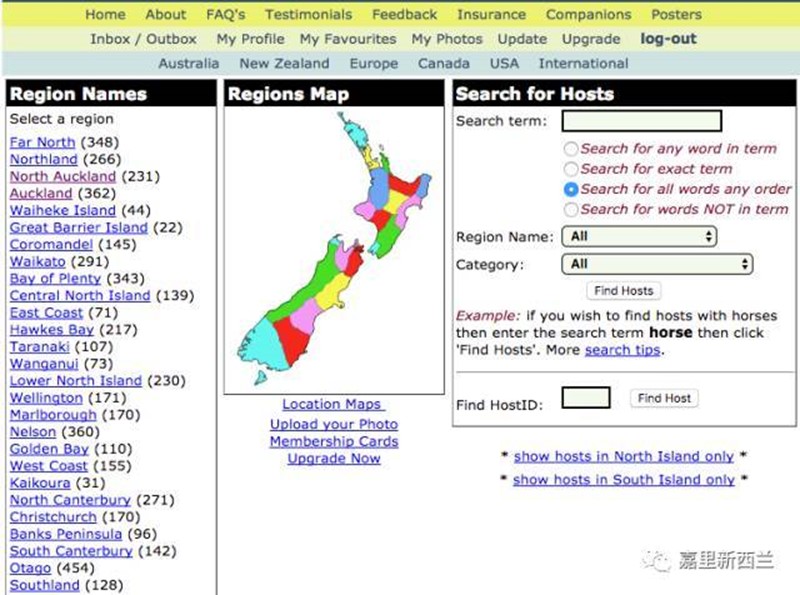Image resolution: width=800 pixels, height=595 pixels.
Task: Show hosts in North Island only
Action: pos(623,457)
